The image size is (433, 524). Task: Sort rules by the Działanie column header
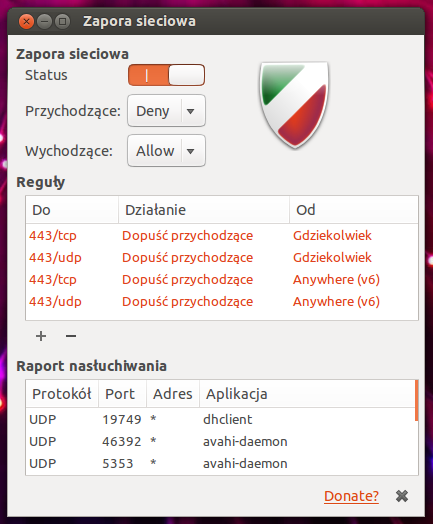(204, 210)
